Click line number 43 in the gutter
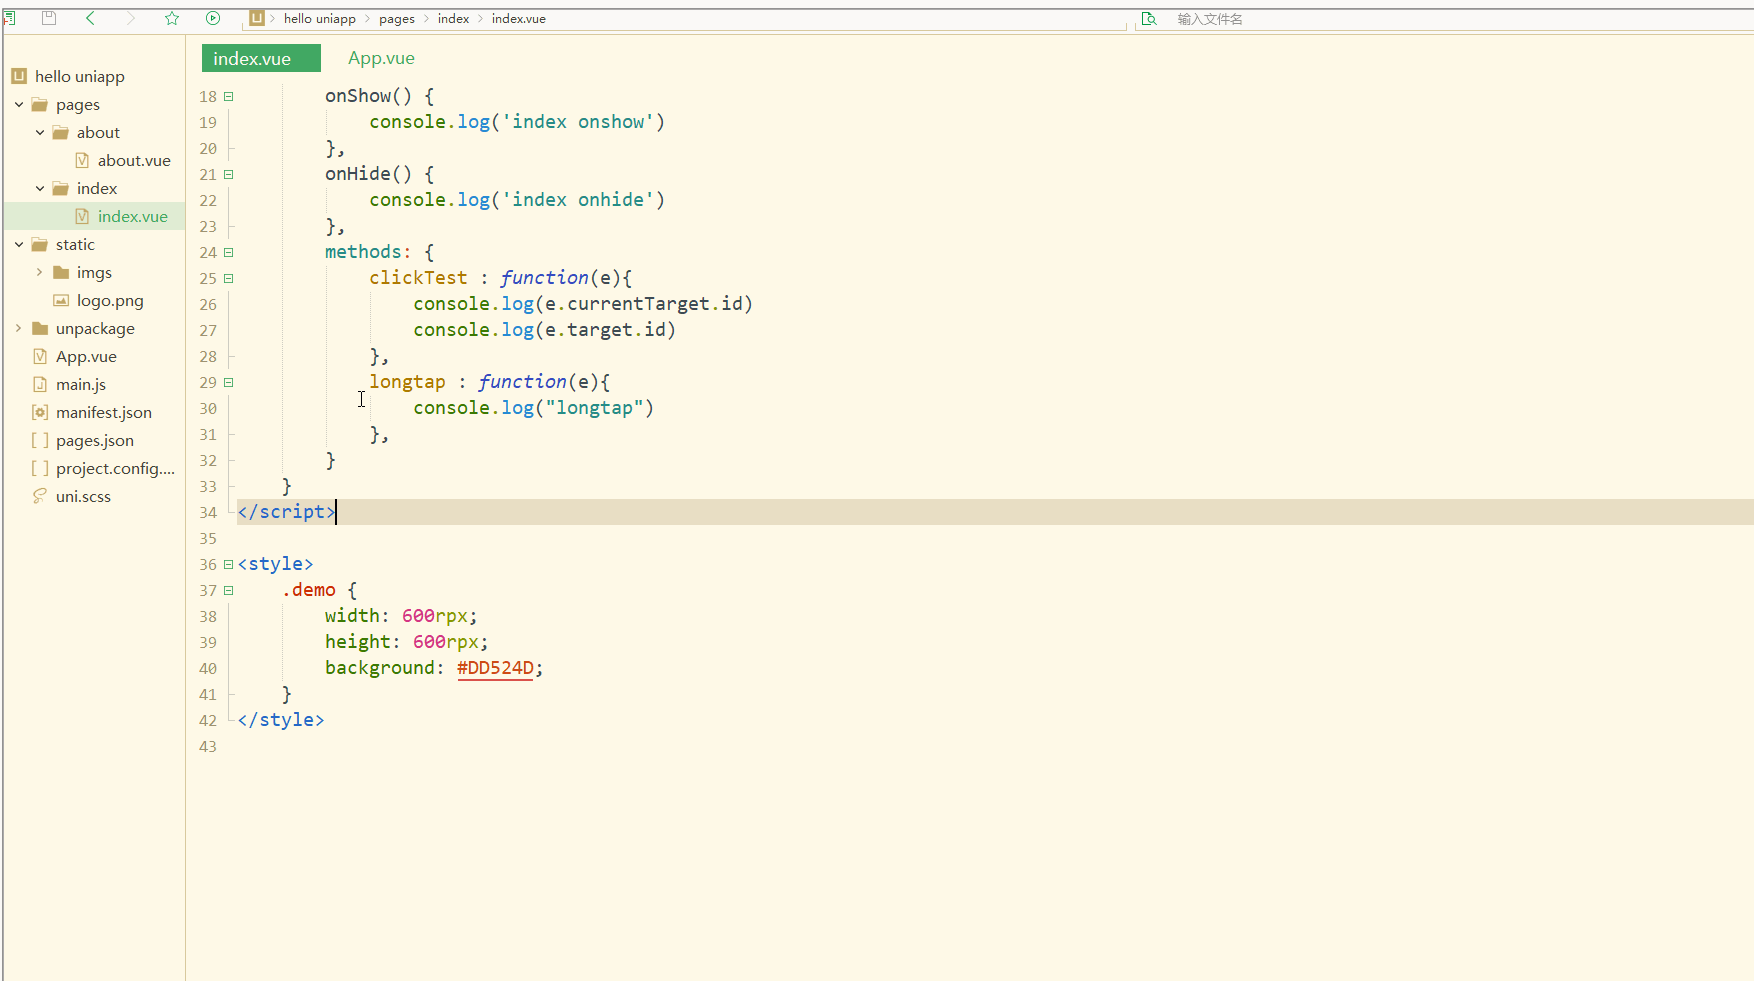Viewport: 1754px width, 981px height. 208,746
